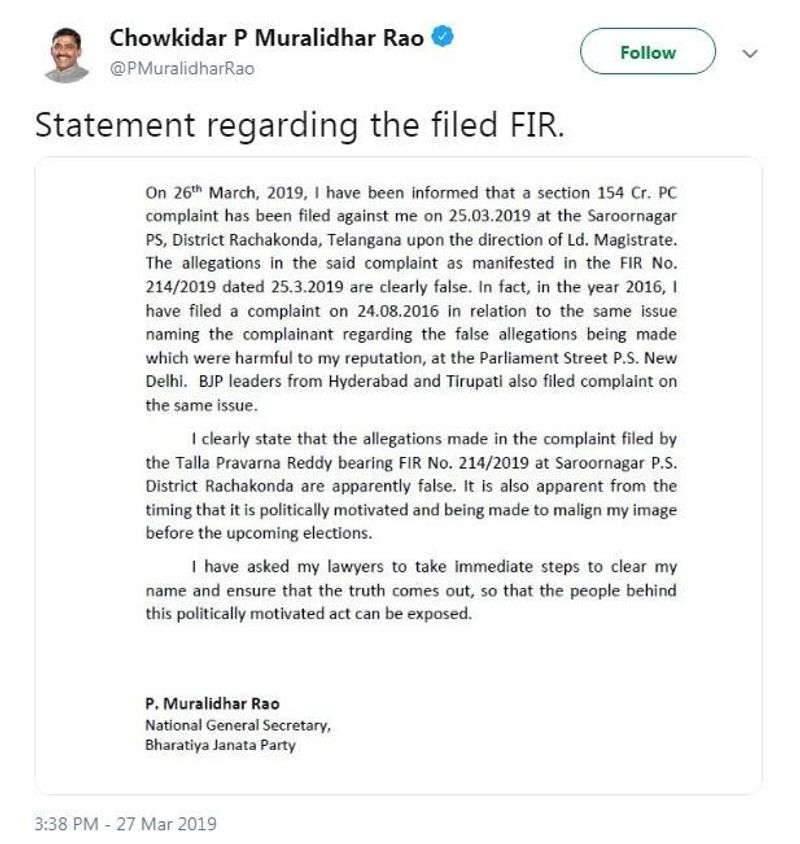Open Chowkidar P Muralidhar Rao's profile name
This screenshot has height=844, width=800.
click(x=268, y=39)
